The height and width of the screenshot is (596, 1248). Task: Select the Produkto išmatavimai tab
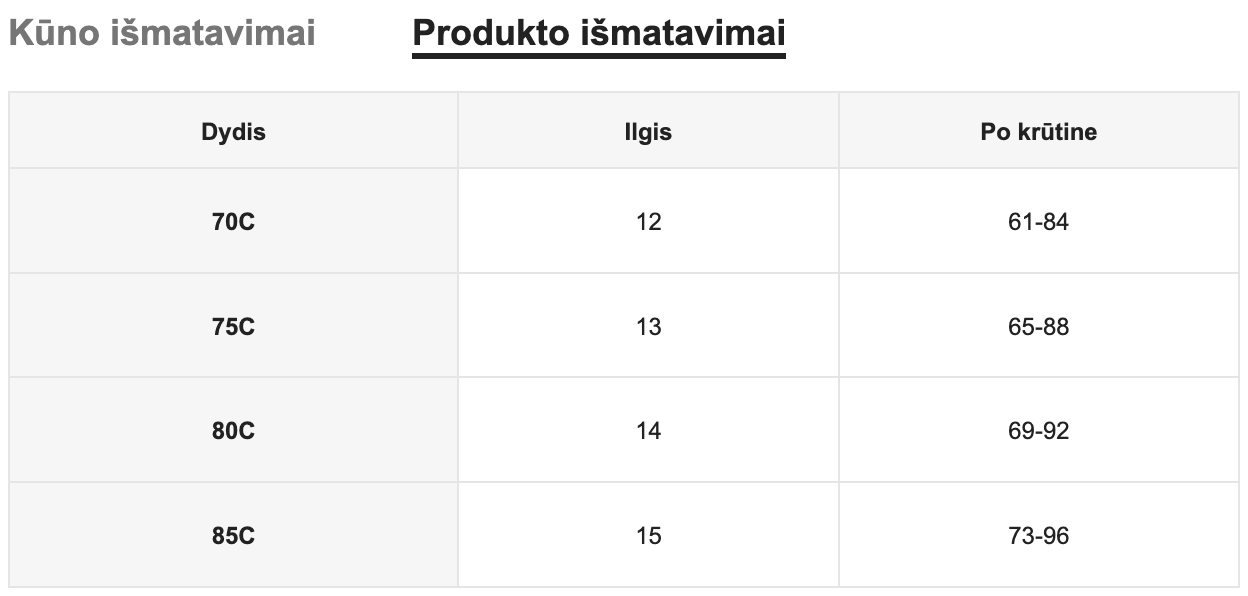point(598,33)
